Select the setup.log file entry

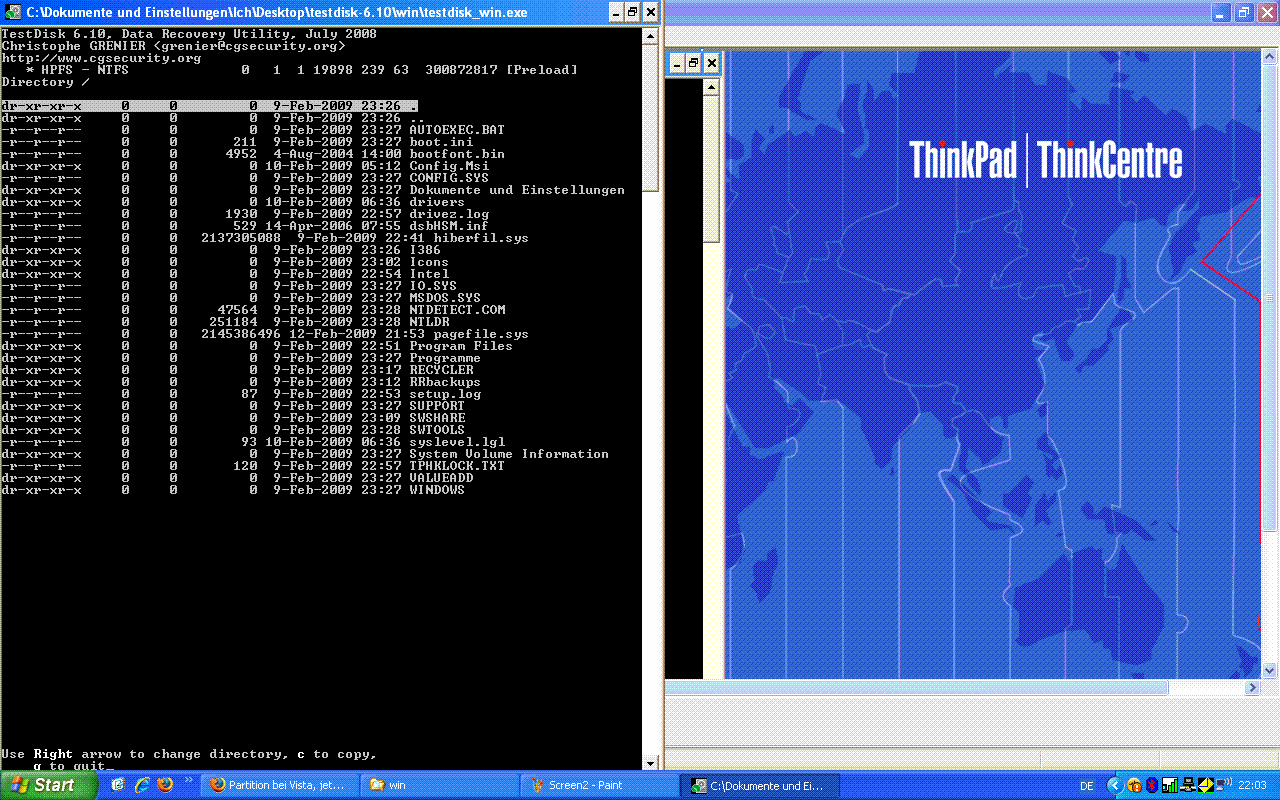[241, 394]
